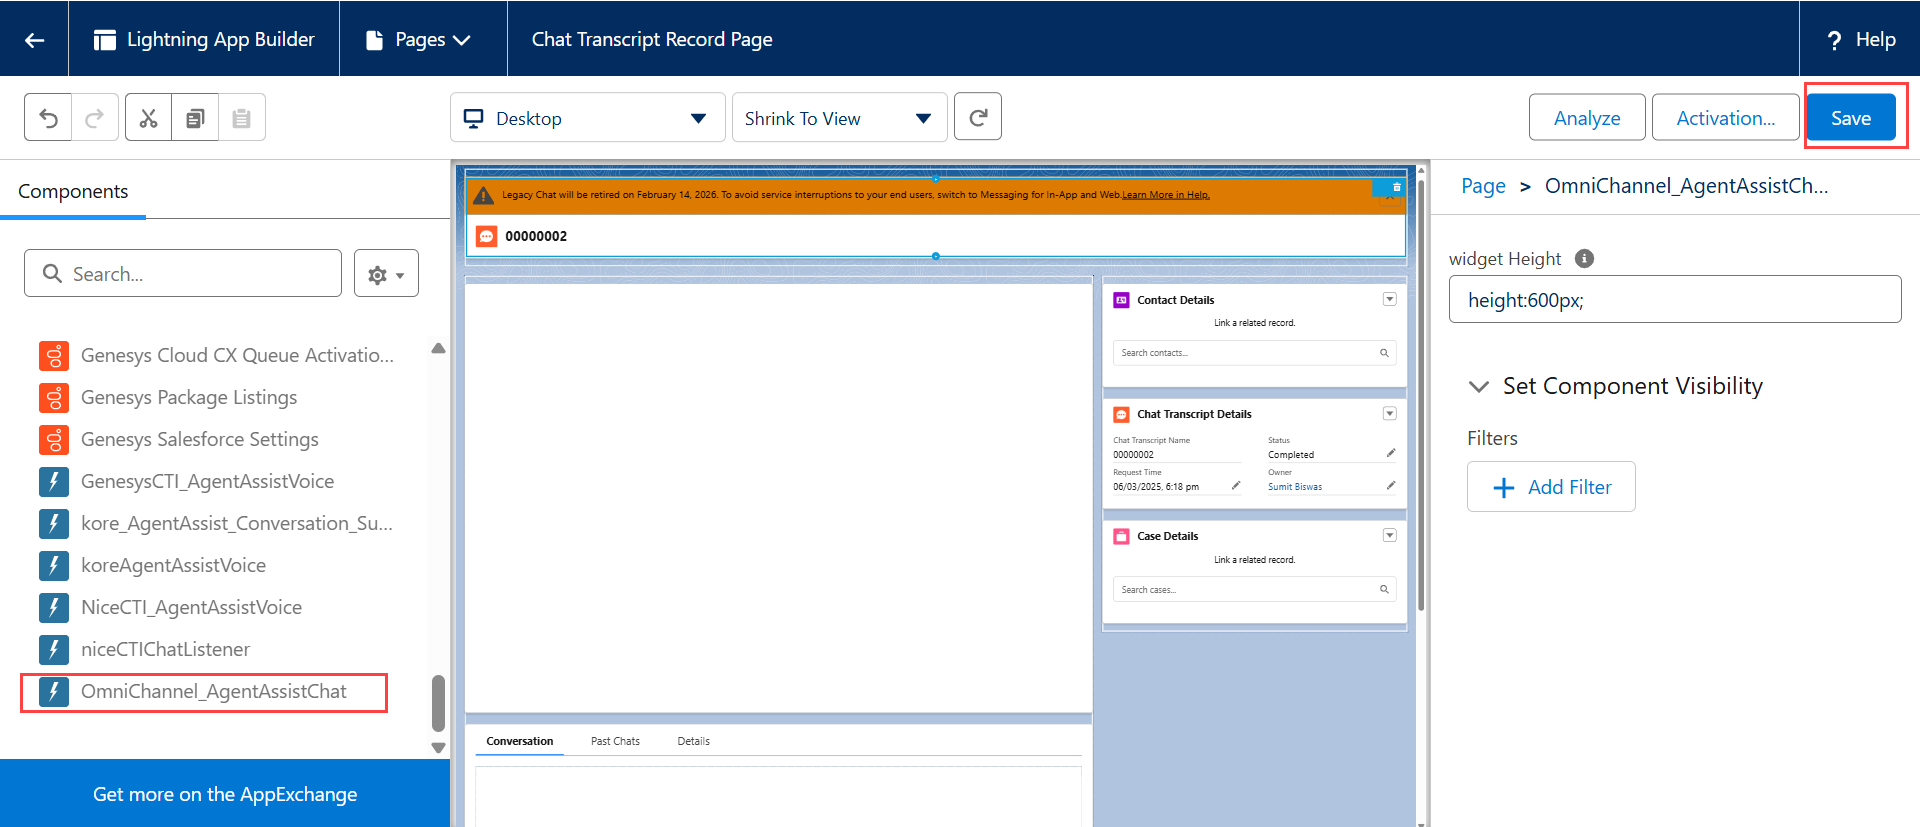
Task: Redo the last change
Action: click(95, 118)
